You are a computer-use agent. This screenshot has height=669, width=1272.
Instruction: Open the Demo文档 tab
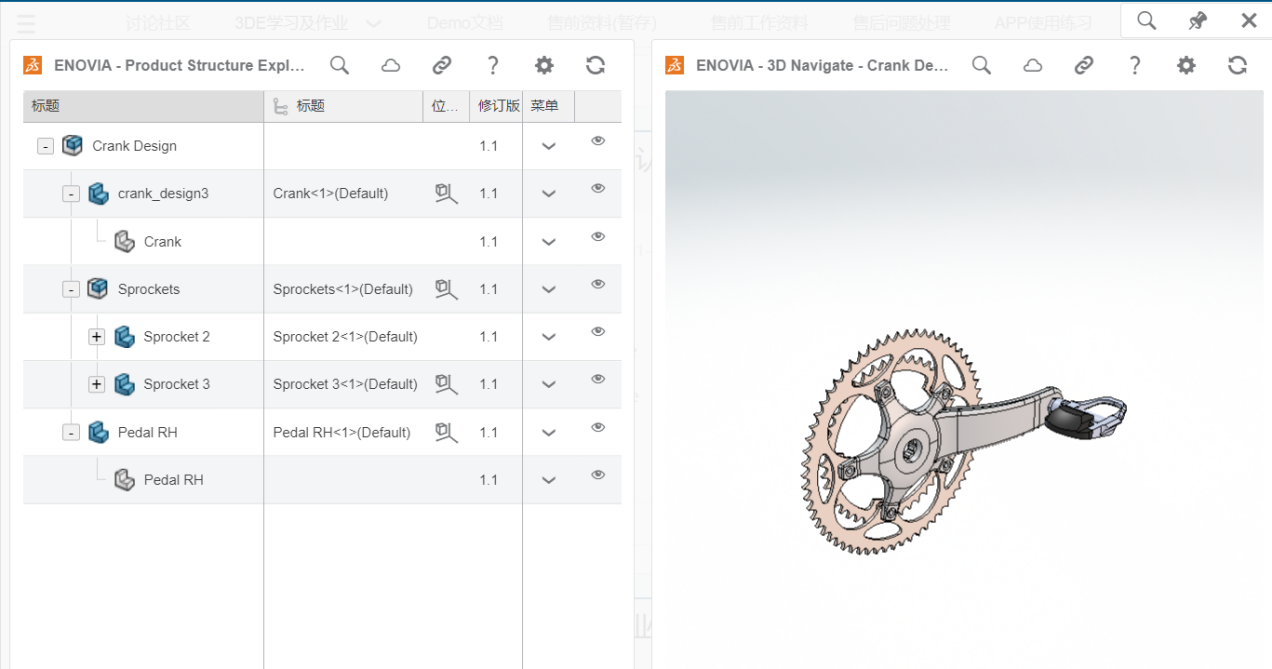(464, 23)
